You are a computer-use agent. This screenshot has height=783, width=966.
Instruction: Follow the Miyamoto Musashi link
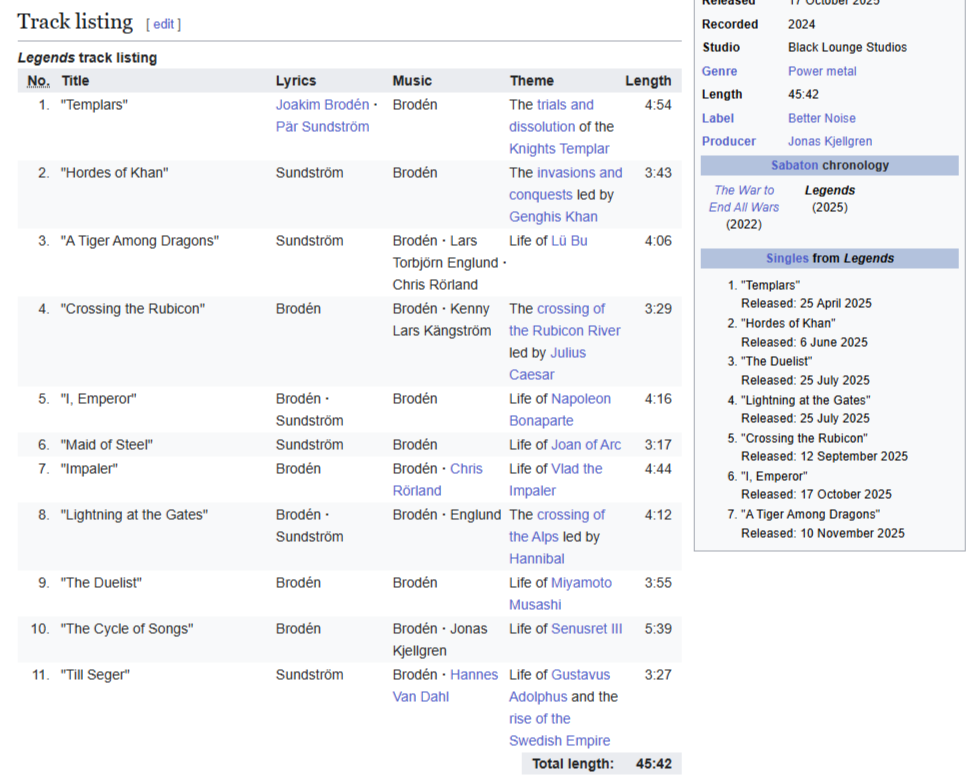coord(560,594)
